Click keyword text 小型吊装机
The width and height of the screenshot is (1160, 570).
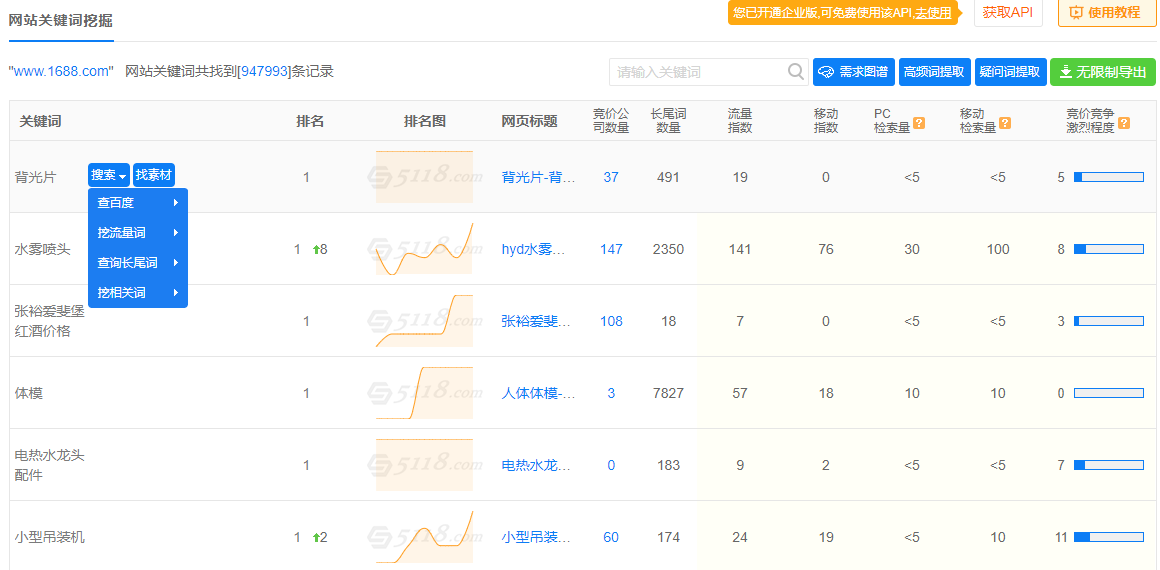50,537
